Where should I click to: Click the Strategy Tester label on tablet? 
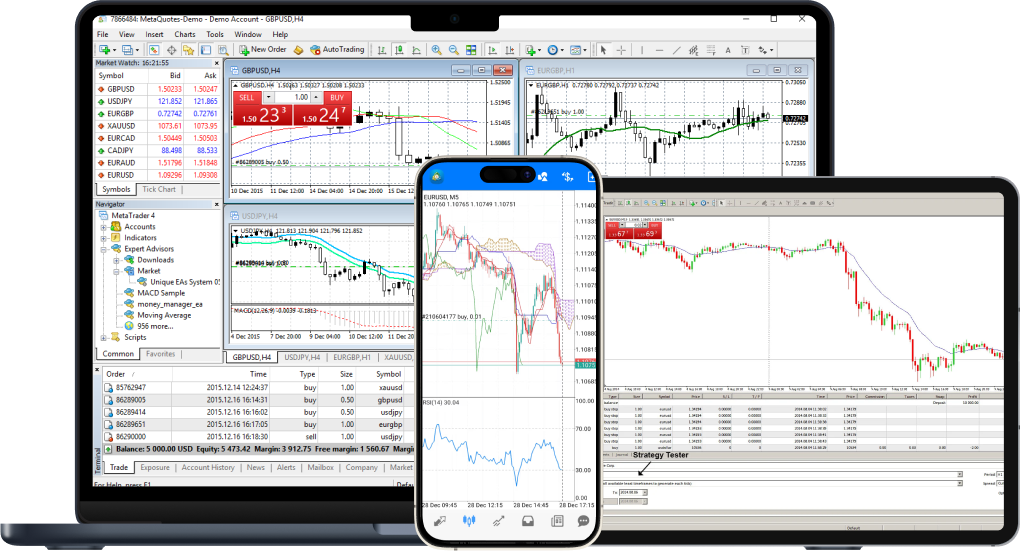(660, 455)
